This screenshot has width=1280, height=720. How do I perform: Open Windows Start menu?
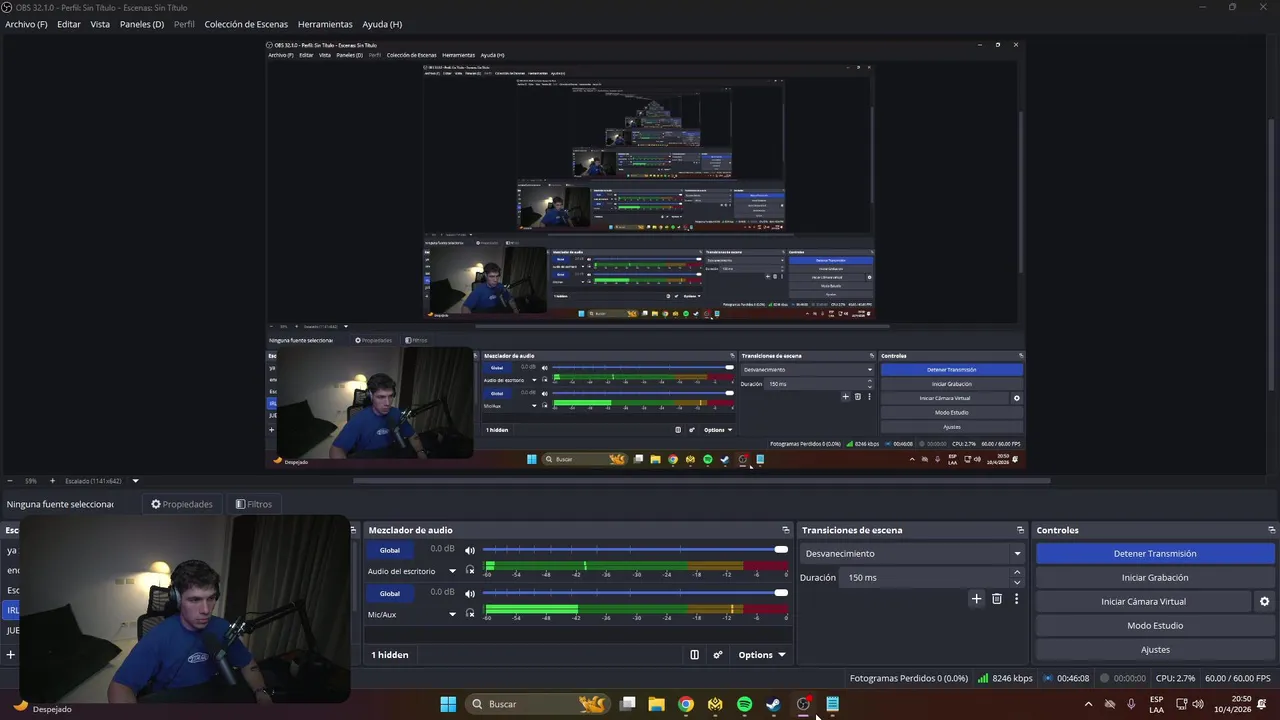tap(448, 704)
